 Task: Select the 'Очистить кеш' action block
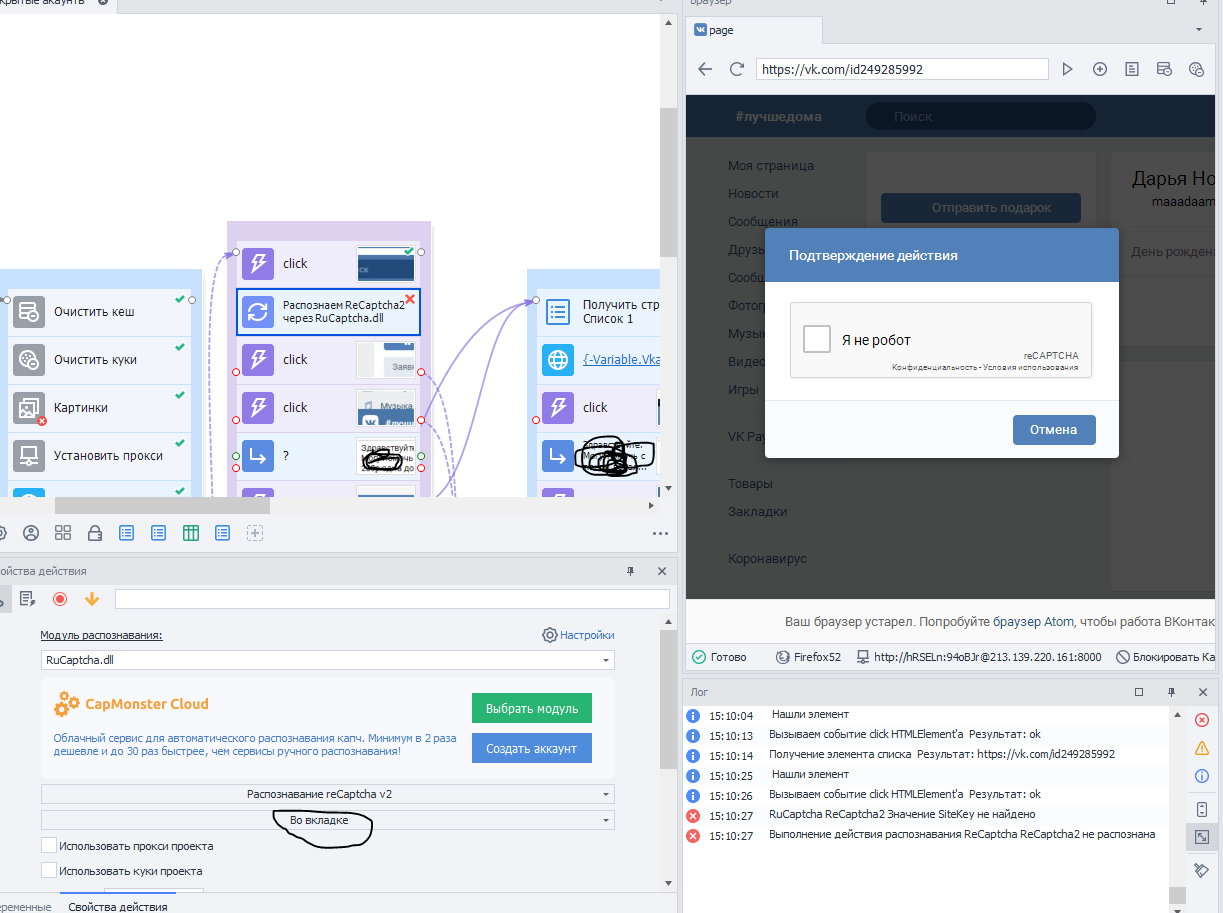(x=100, y=312)
